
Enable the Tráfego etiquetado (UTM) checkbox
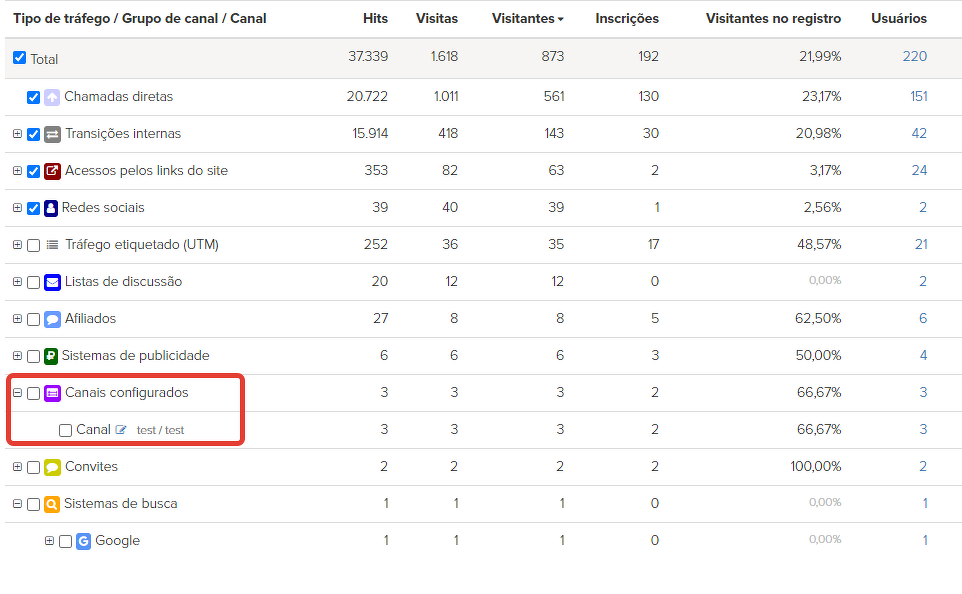(34, 245)
